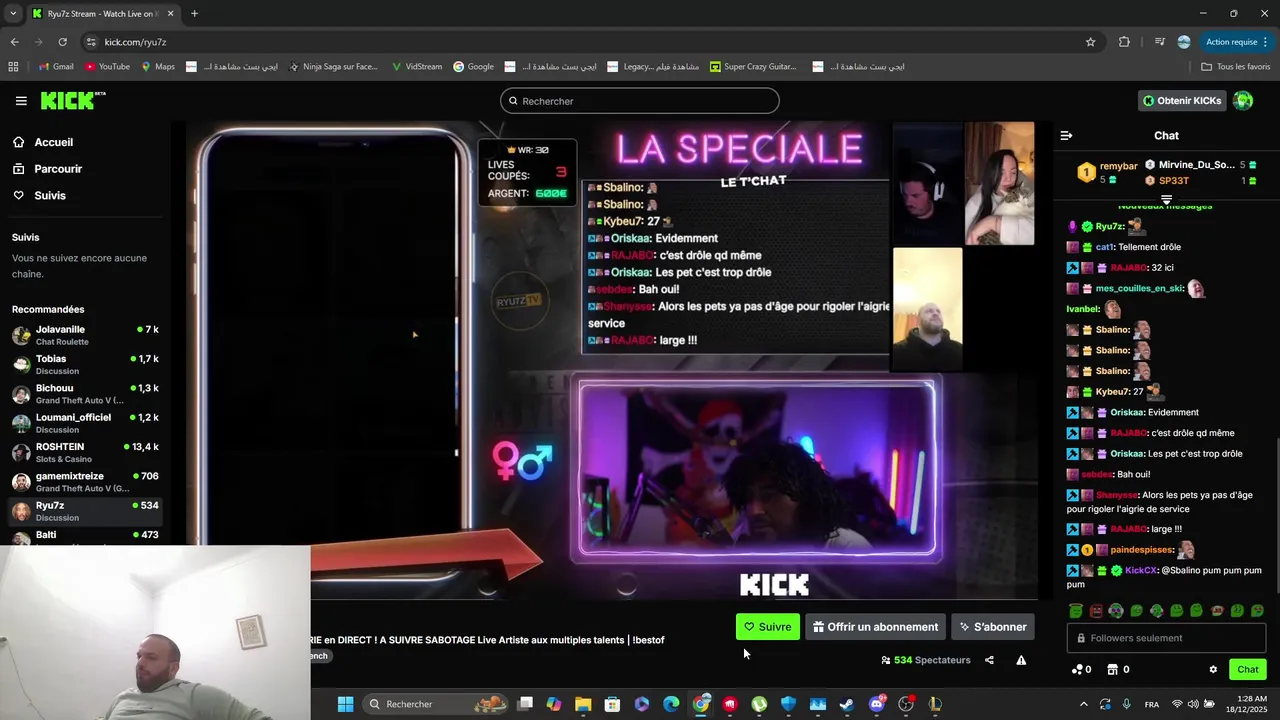Click Offrir un abonnement button
The width and height of the screenshot is (1280, 720).
click(875, 627)
